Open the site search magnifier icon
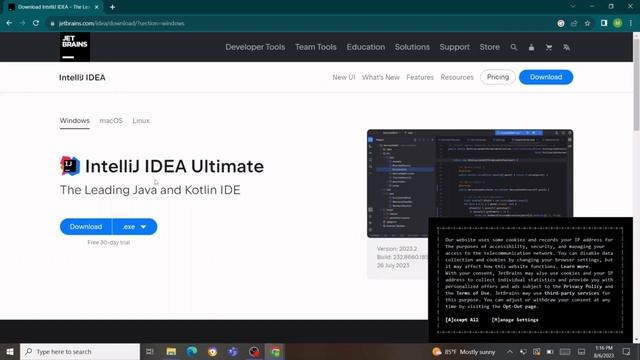 click(x=513, y=47)
